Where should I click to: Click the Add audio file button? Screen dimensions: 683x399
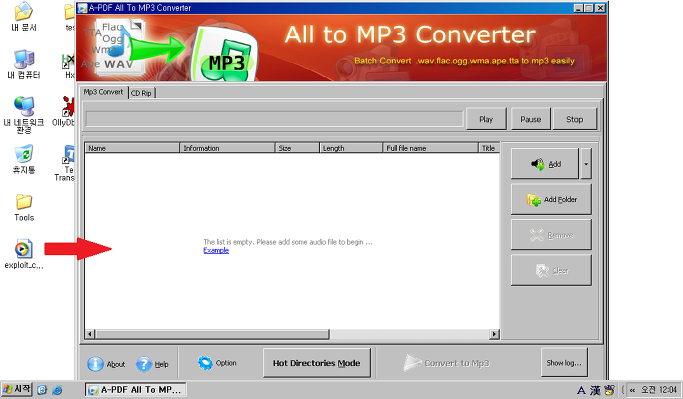544,164
